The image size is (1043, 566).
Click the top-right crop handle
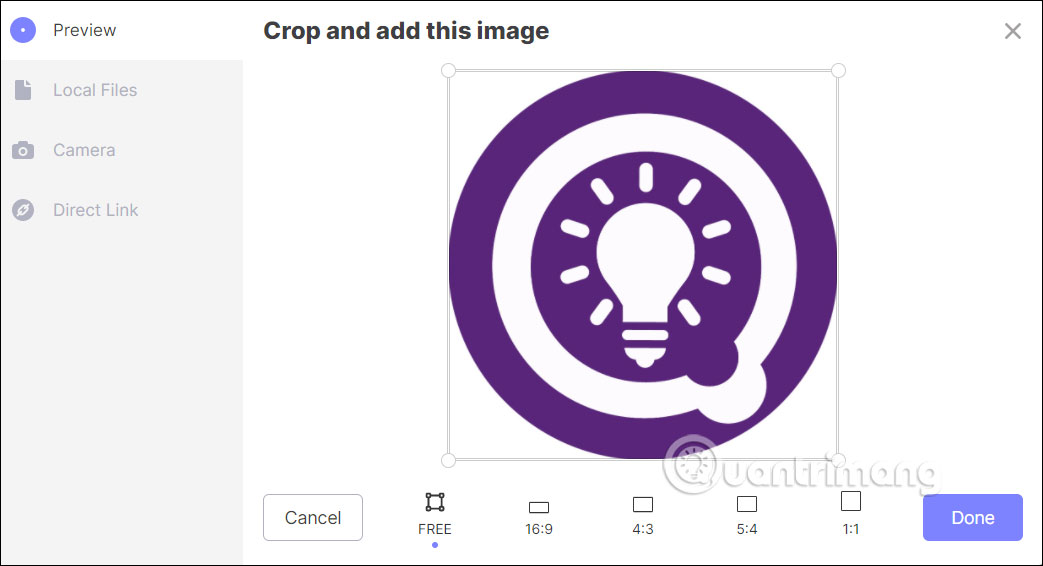838,71
